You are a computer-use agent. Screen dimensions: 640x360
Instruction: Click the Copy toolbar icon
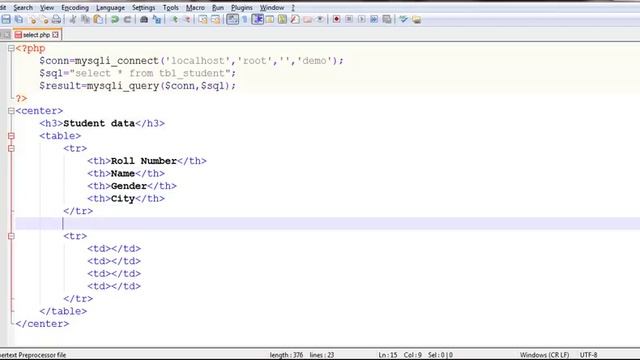[85, 19]
